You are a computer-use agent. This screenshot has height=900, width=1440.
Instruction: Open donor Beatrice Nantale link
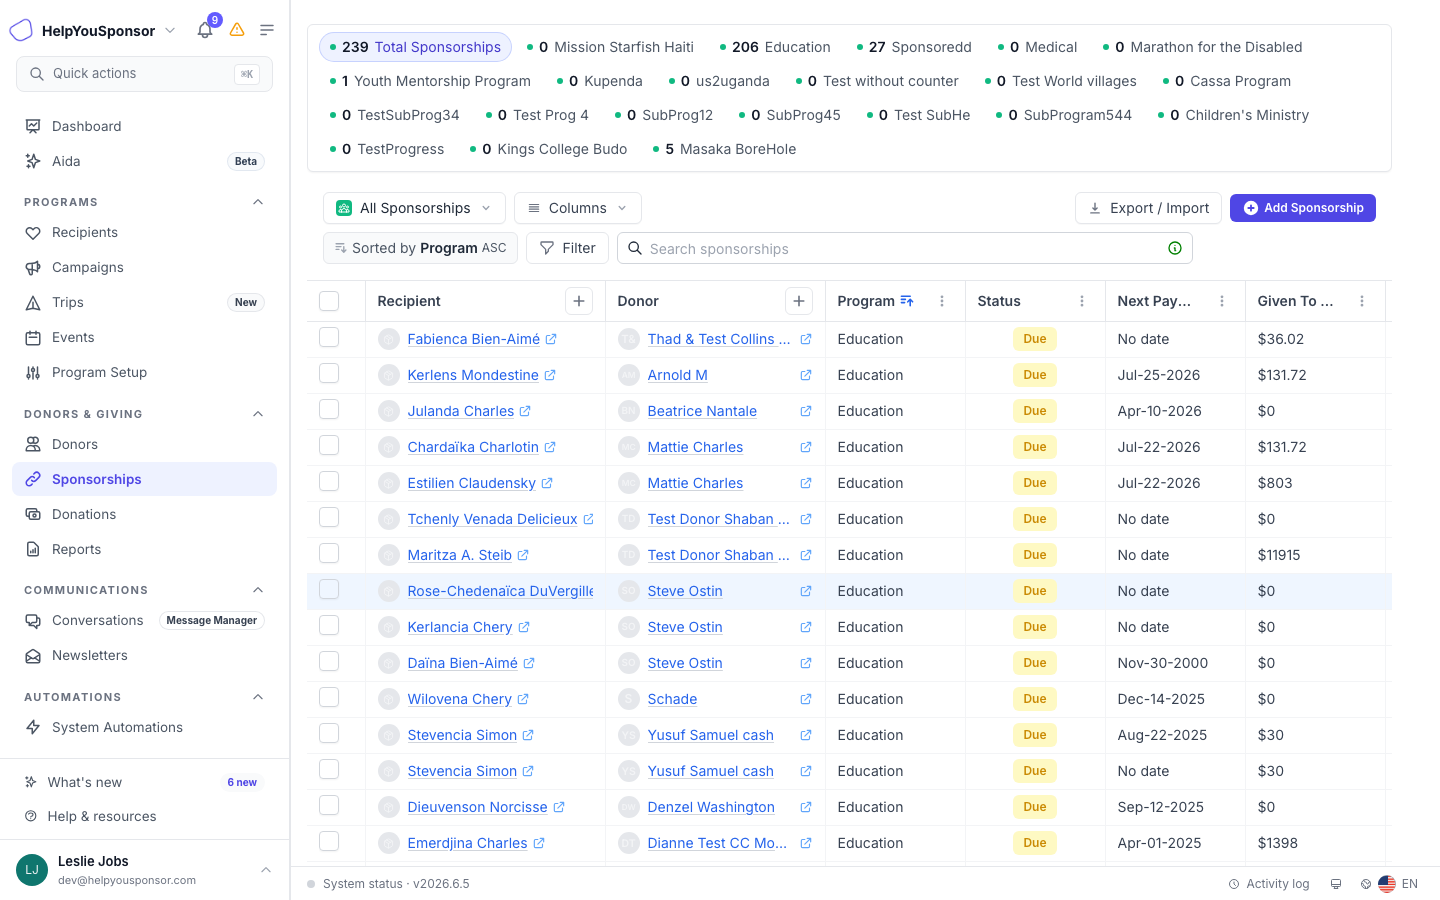pos(702,411)
